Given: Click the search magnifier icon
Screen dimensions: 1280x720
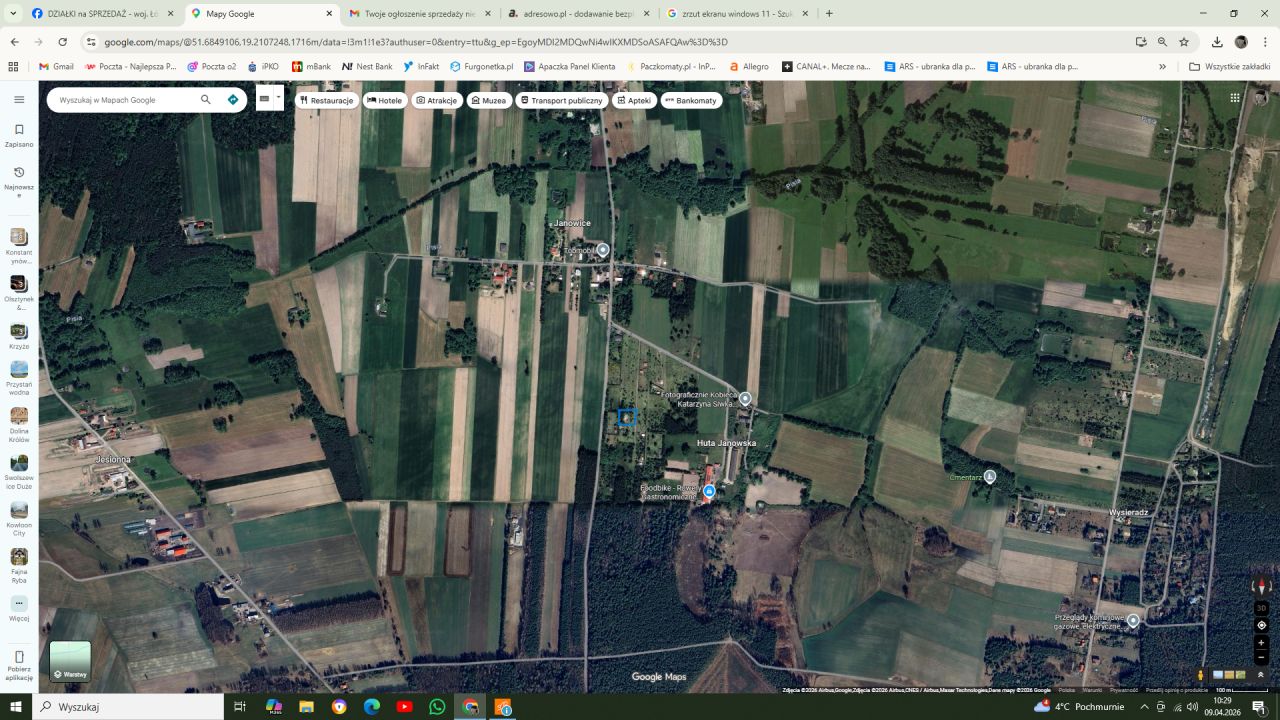Looking at the screenshot, I should pyautogui.click(x=206, y=100).
